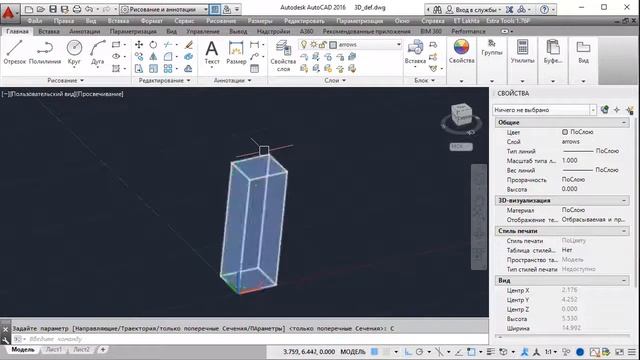640x360 pixels.
Task: Expand the Редактирование panel
Action: [x=164, y=80]
